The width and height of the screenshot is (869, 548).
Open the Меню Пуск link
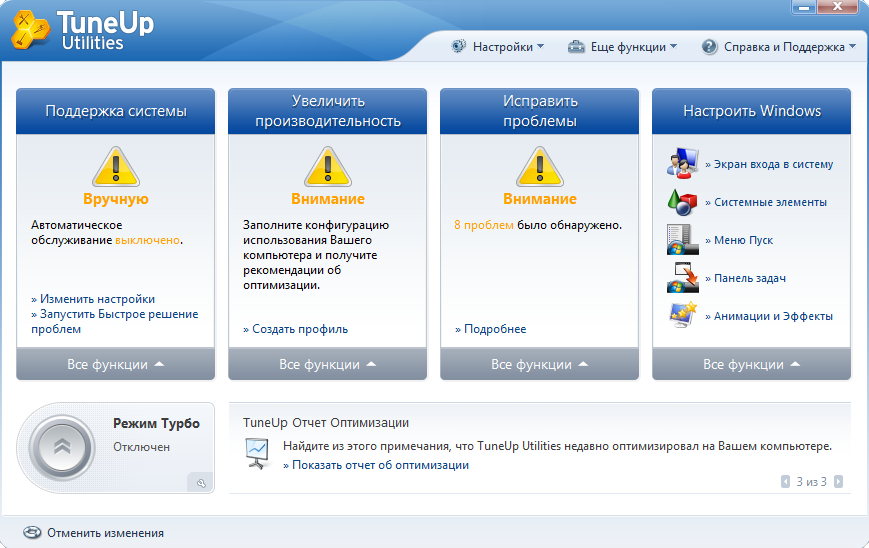[x=739, y=240]
